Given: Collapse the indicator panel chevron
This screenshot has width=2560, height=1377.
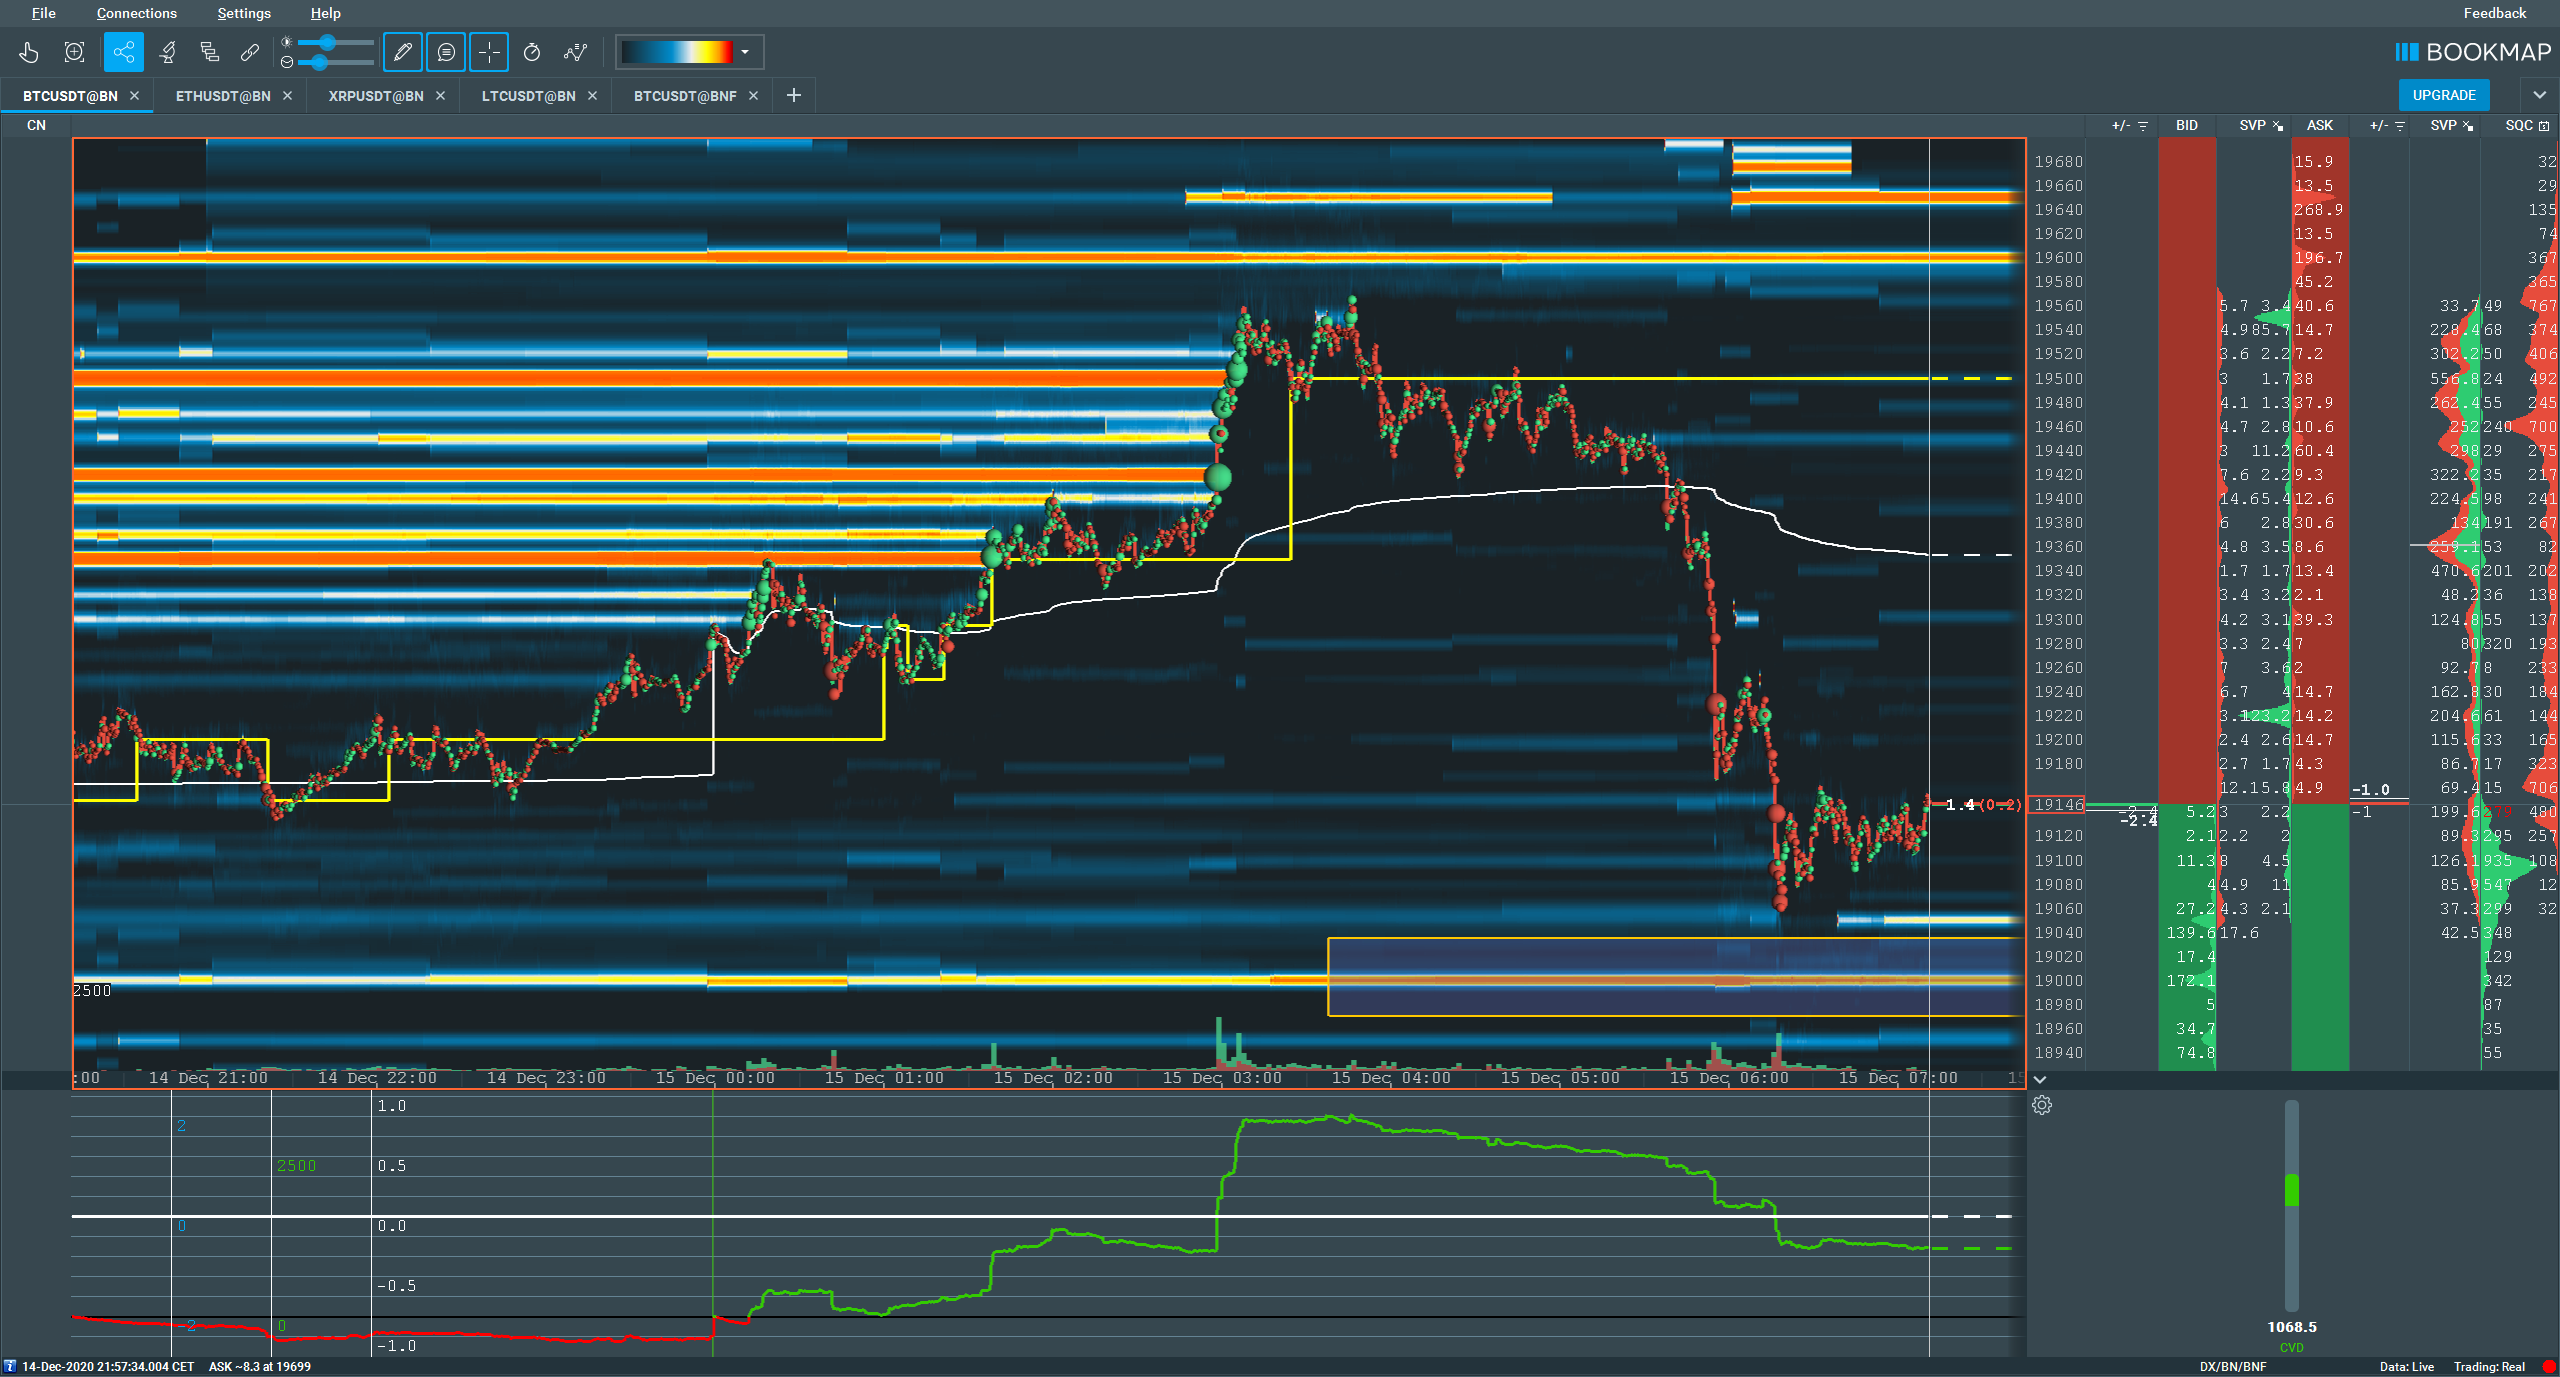Looking at the screenshot, I should [2040, 1080].
